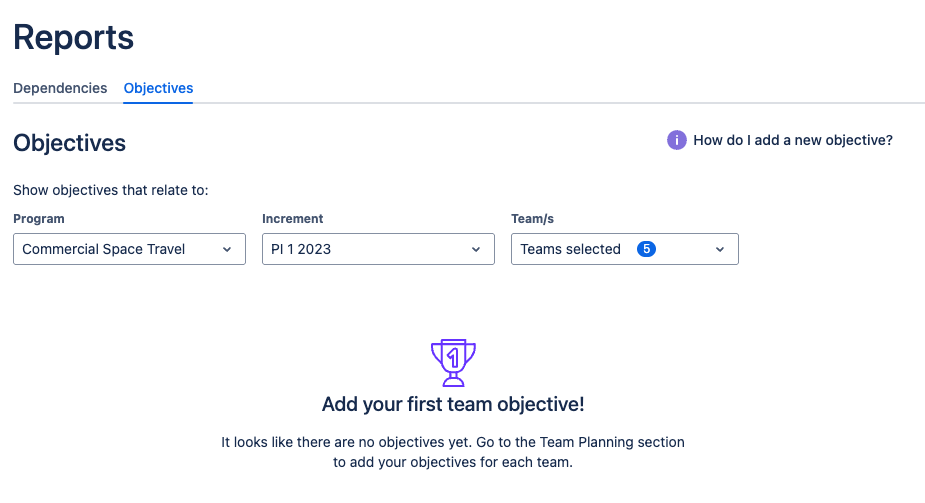Click the Increment field label
Viewport: 925px width, 503px height.
pyautogui.click(x=292, y=218)
